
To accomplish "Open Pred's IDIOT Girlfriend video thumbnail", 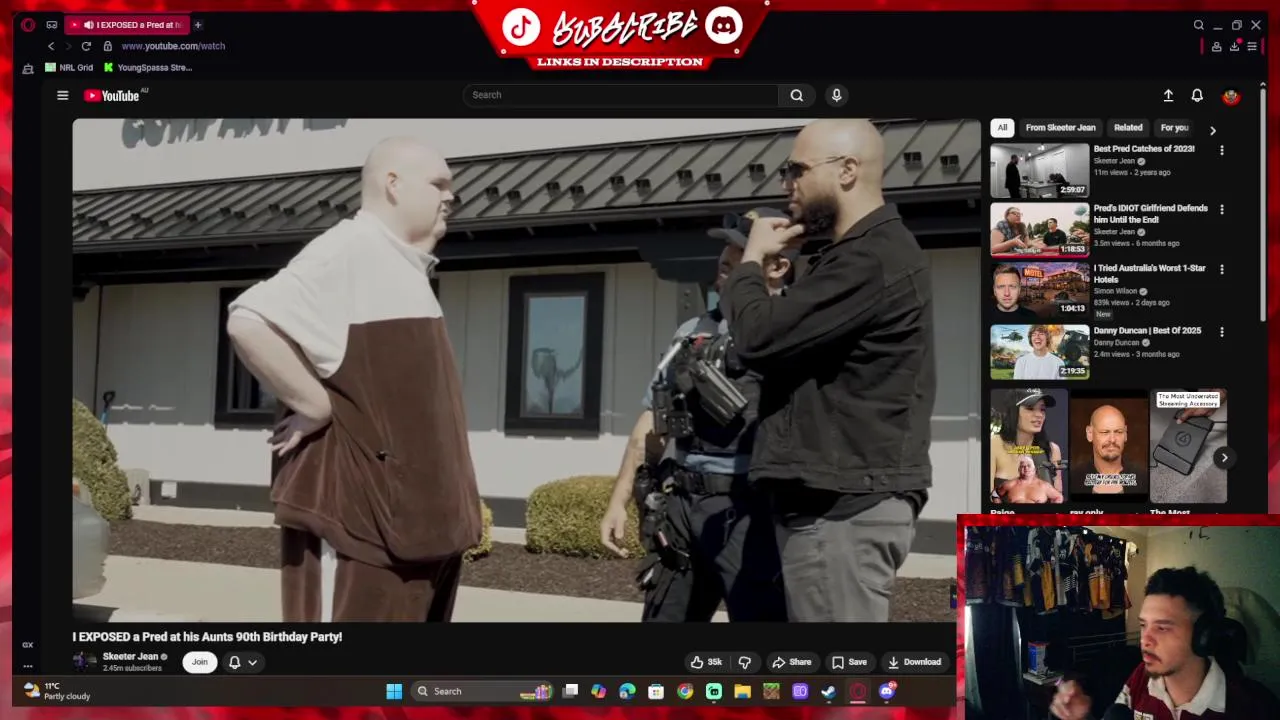I will click(1040, 230).
